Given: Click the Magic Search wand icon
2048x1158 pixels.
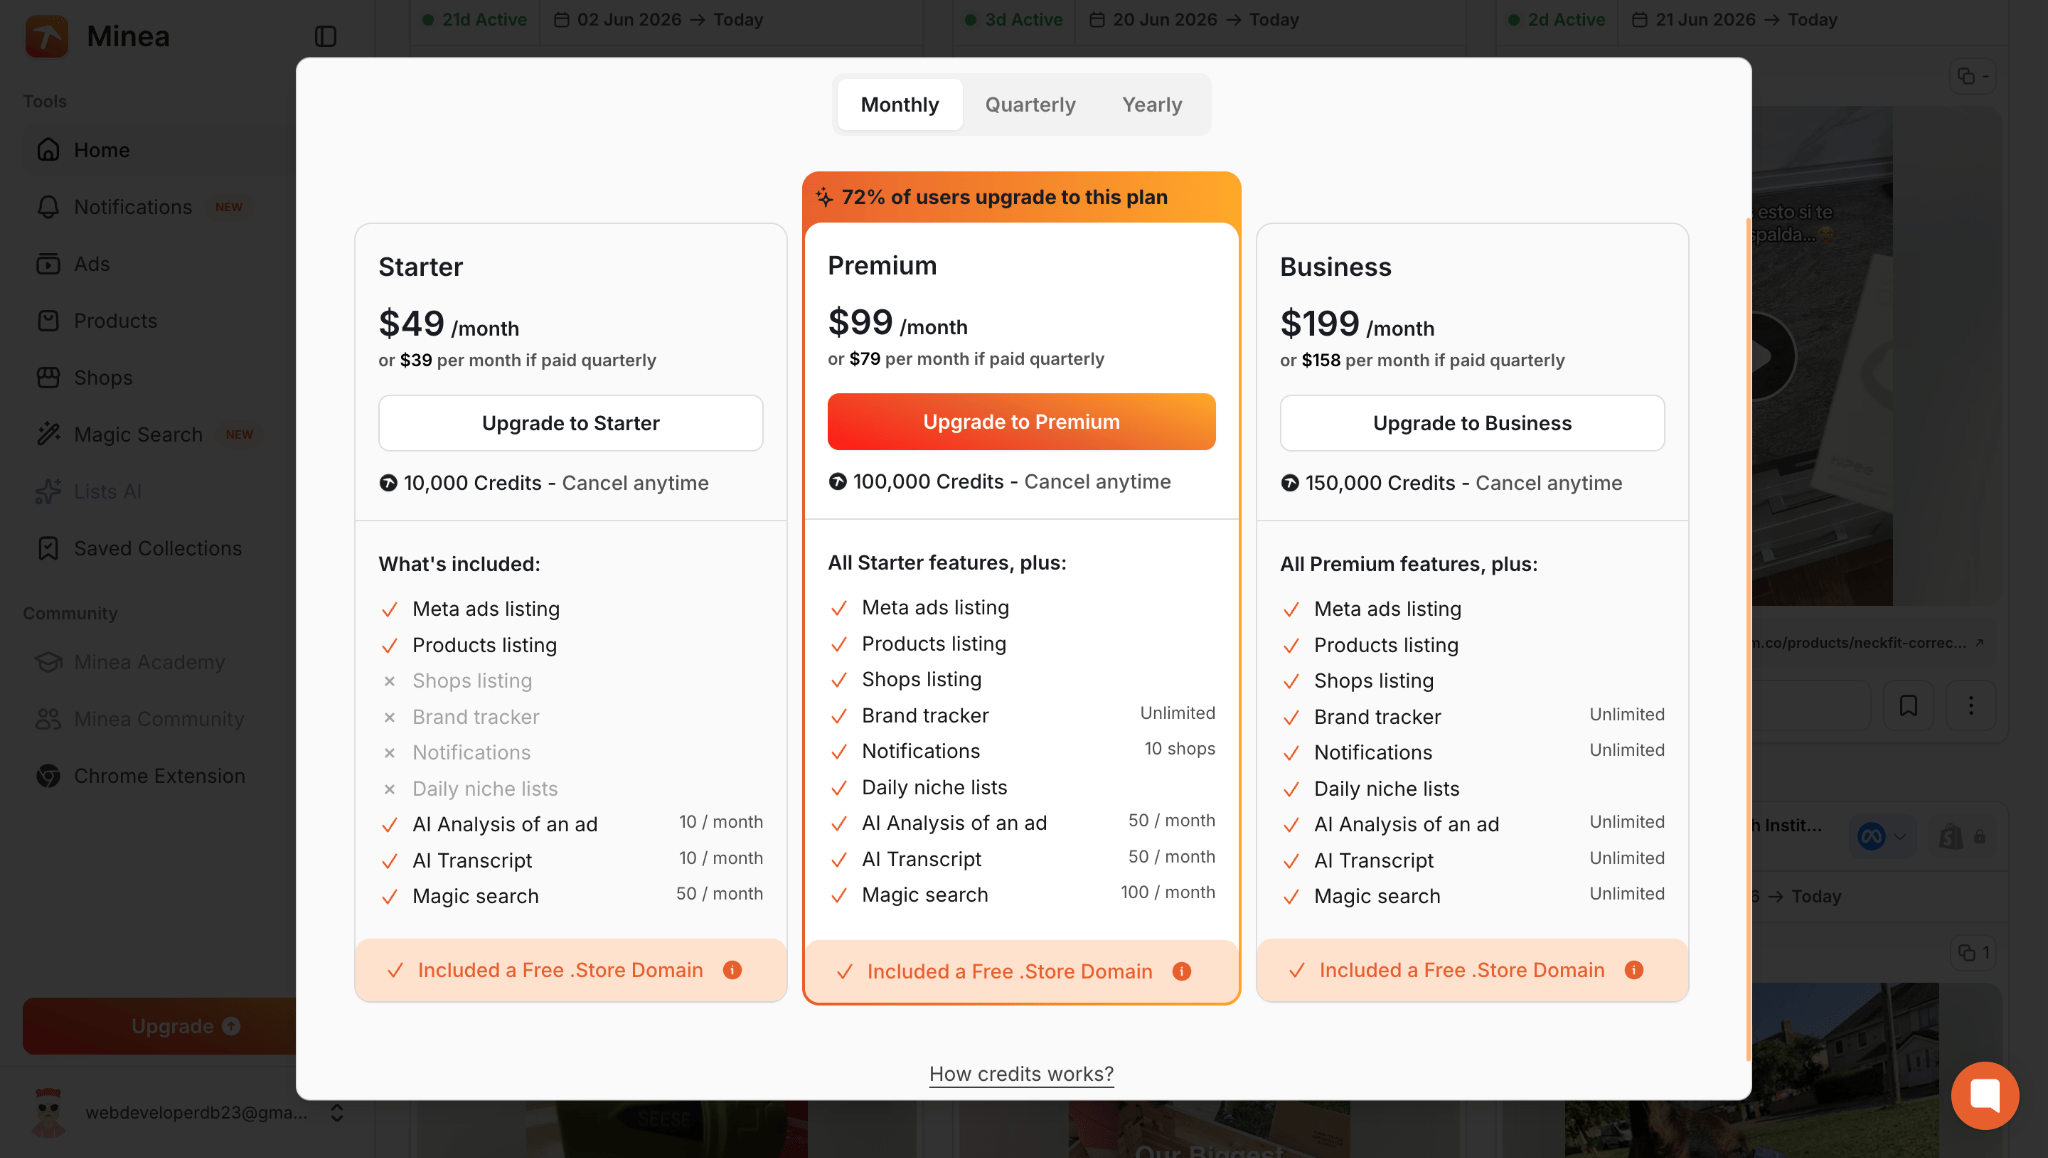Looking at the screenshot, I should click(48, 434).
